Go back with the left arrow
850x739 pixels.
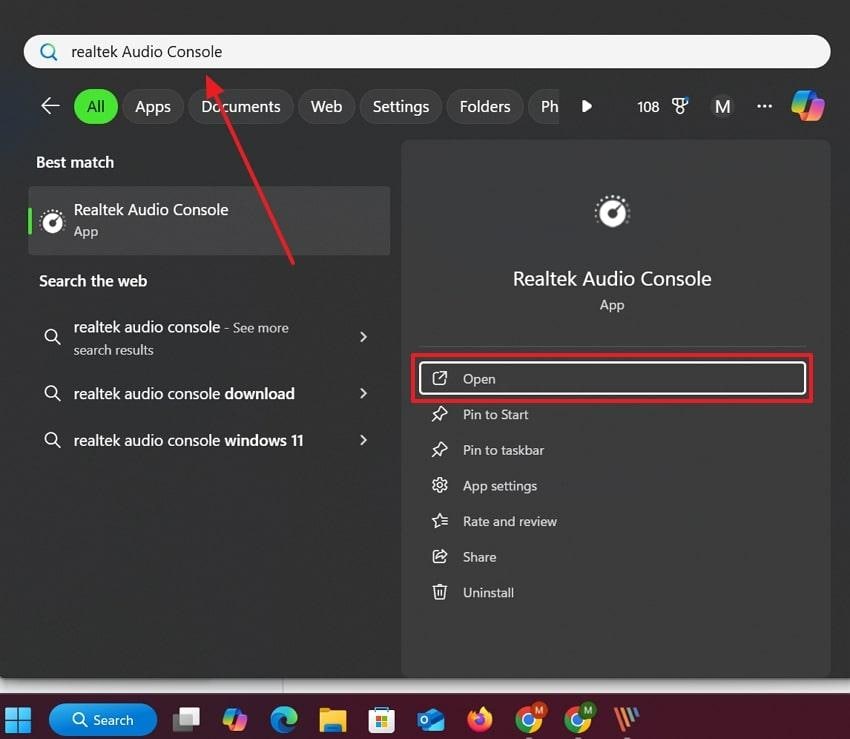coord(50,106)
